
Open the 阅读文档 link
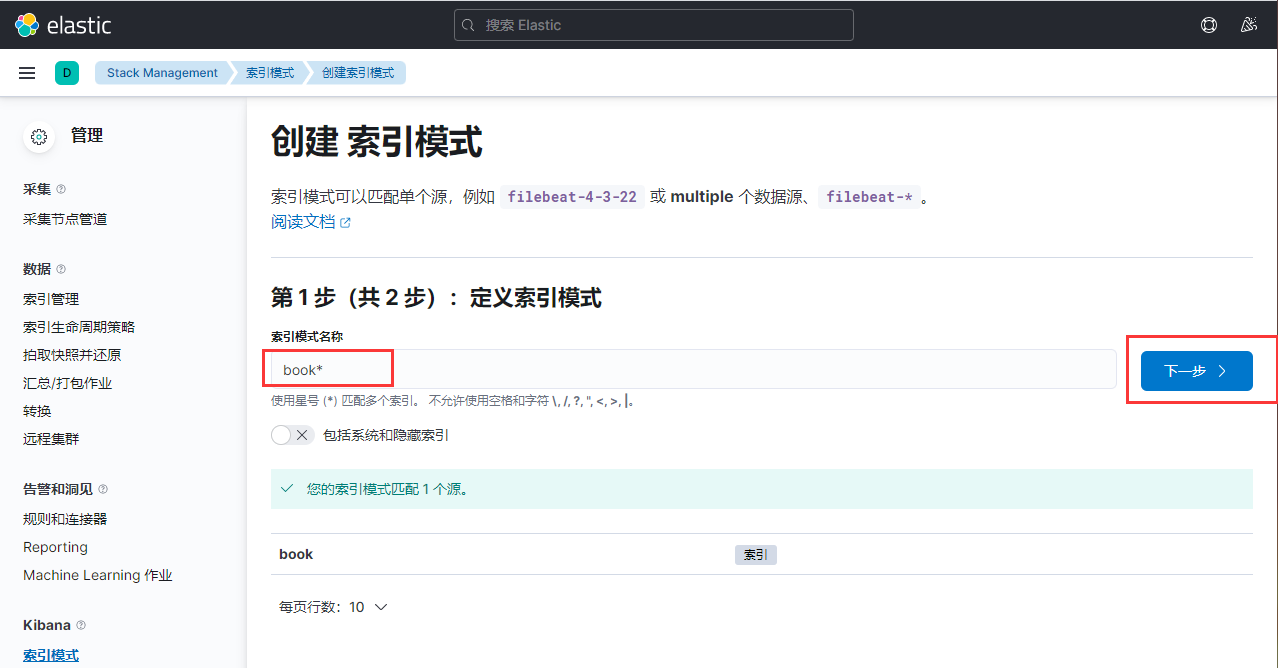click(x=302, y=221)
